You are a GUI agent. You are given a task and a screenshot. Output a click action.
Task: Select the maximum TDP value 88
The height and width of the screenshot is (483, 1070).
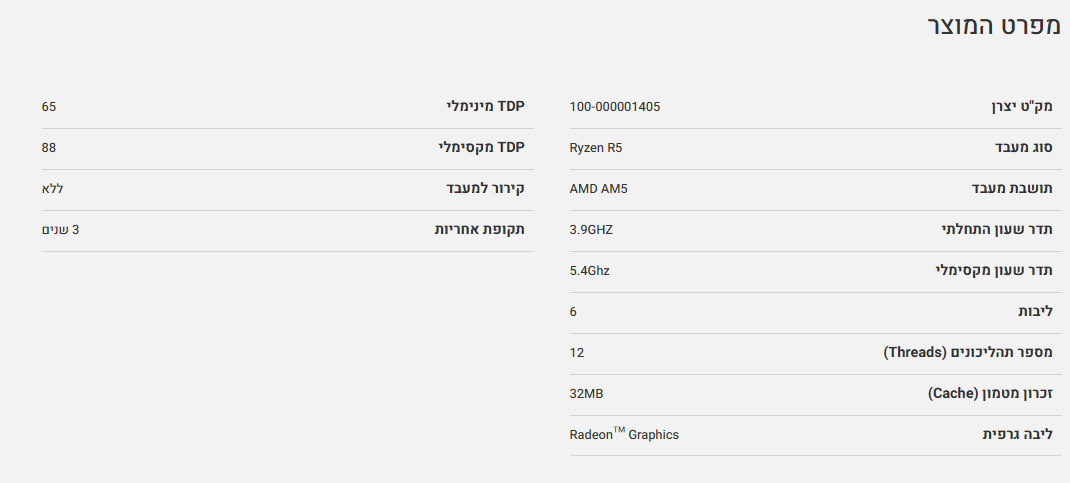[49, 148]
